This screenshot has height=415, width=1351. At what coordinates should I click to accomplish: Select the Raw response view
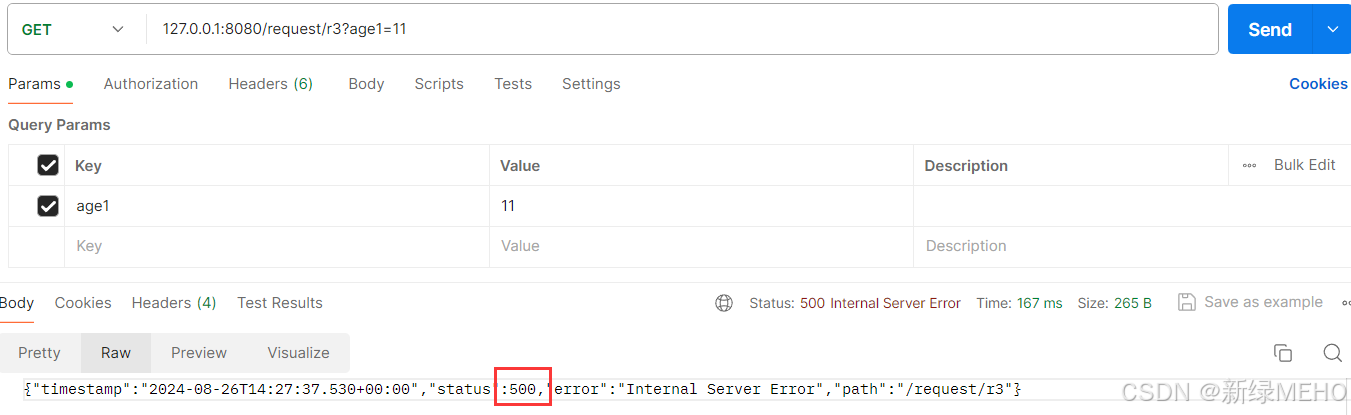coord(116,353)
